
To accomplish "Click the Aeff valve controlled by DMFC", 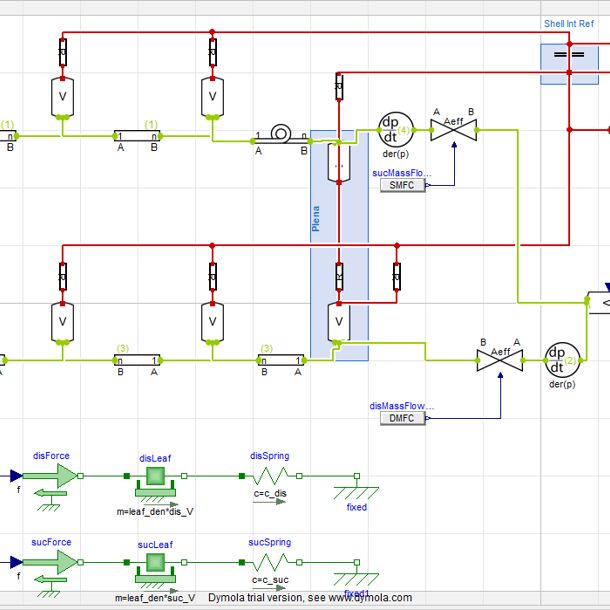I will 500,357.
